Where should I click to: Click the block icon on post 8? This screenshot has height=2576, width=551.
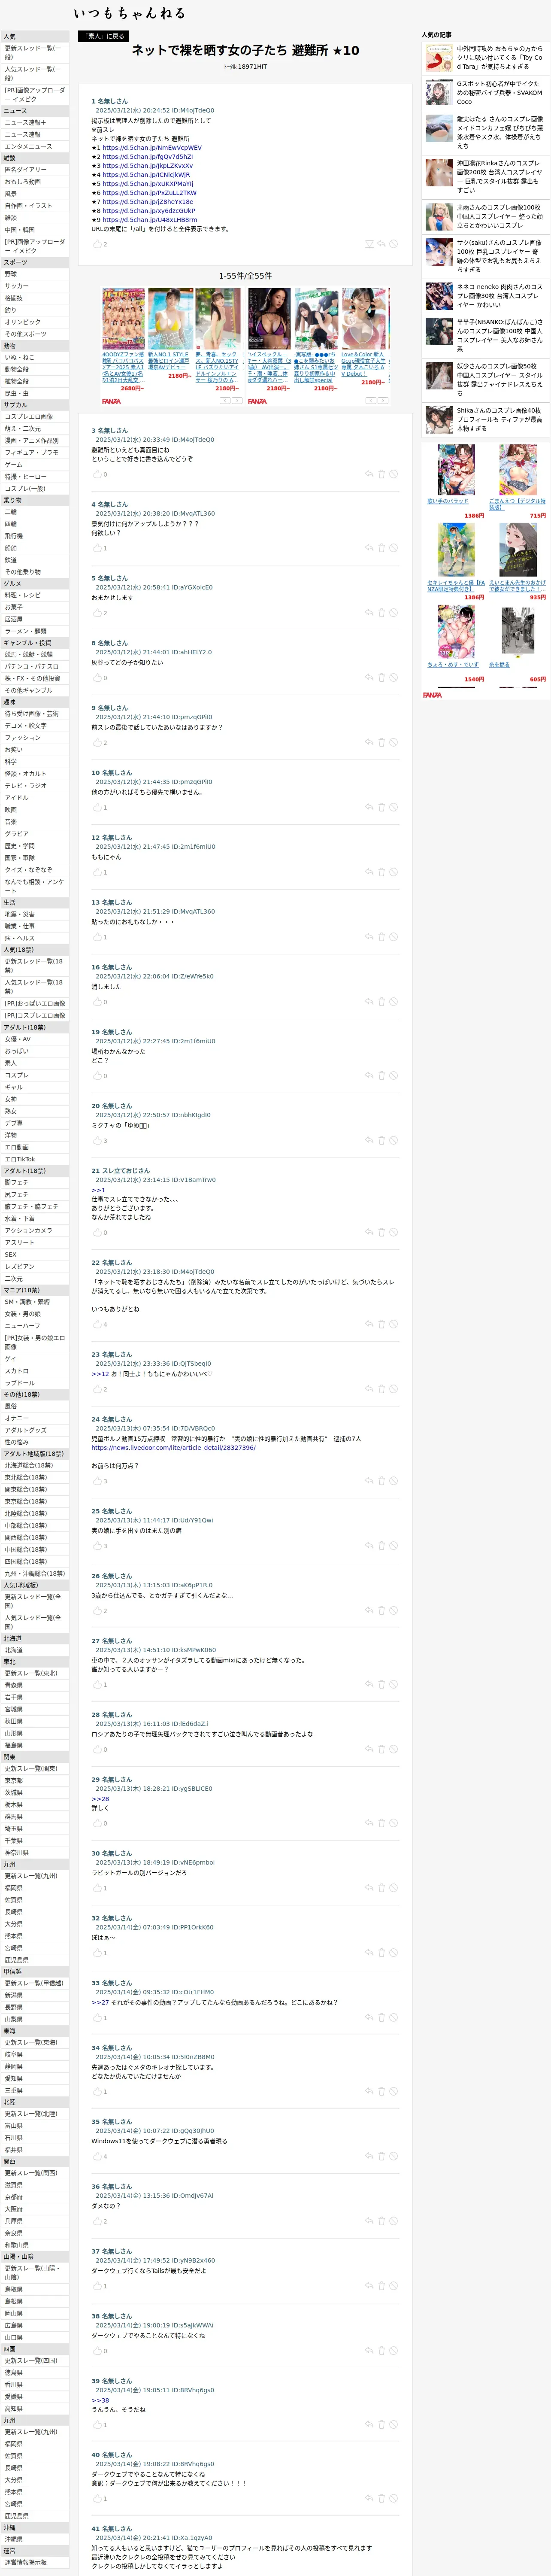coord(393,678)
